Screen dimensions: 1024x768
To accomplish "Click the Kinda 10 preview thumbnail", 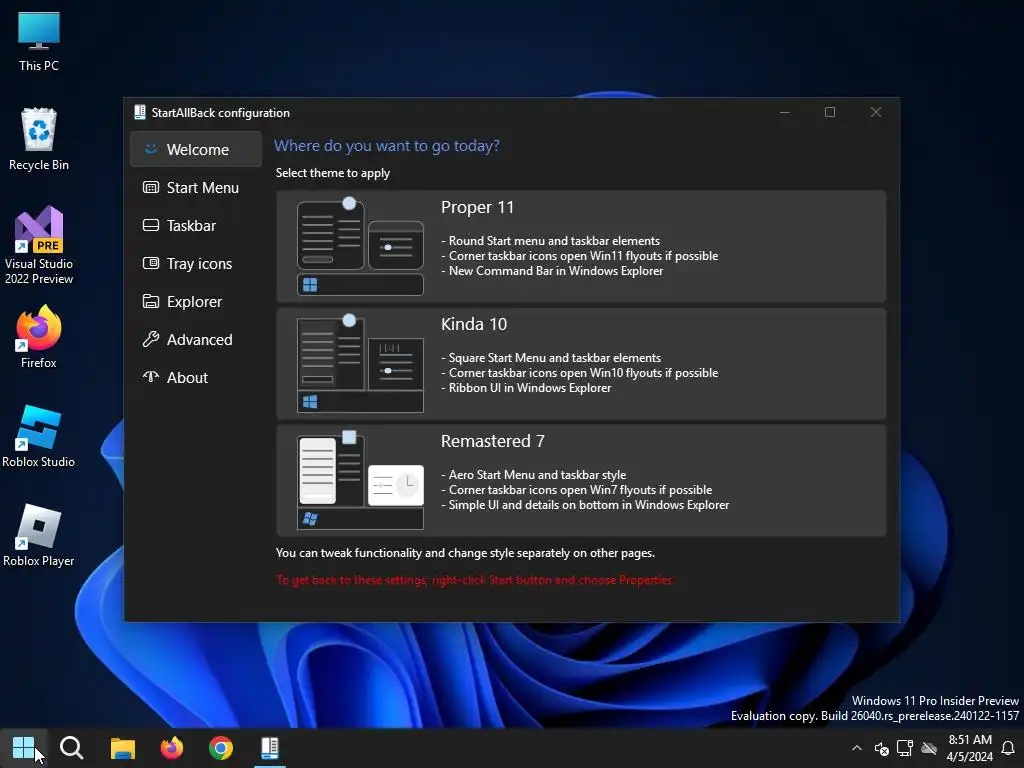I will pyautogui.click(x=360, y=363).
